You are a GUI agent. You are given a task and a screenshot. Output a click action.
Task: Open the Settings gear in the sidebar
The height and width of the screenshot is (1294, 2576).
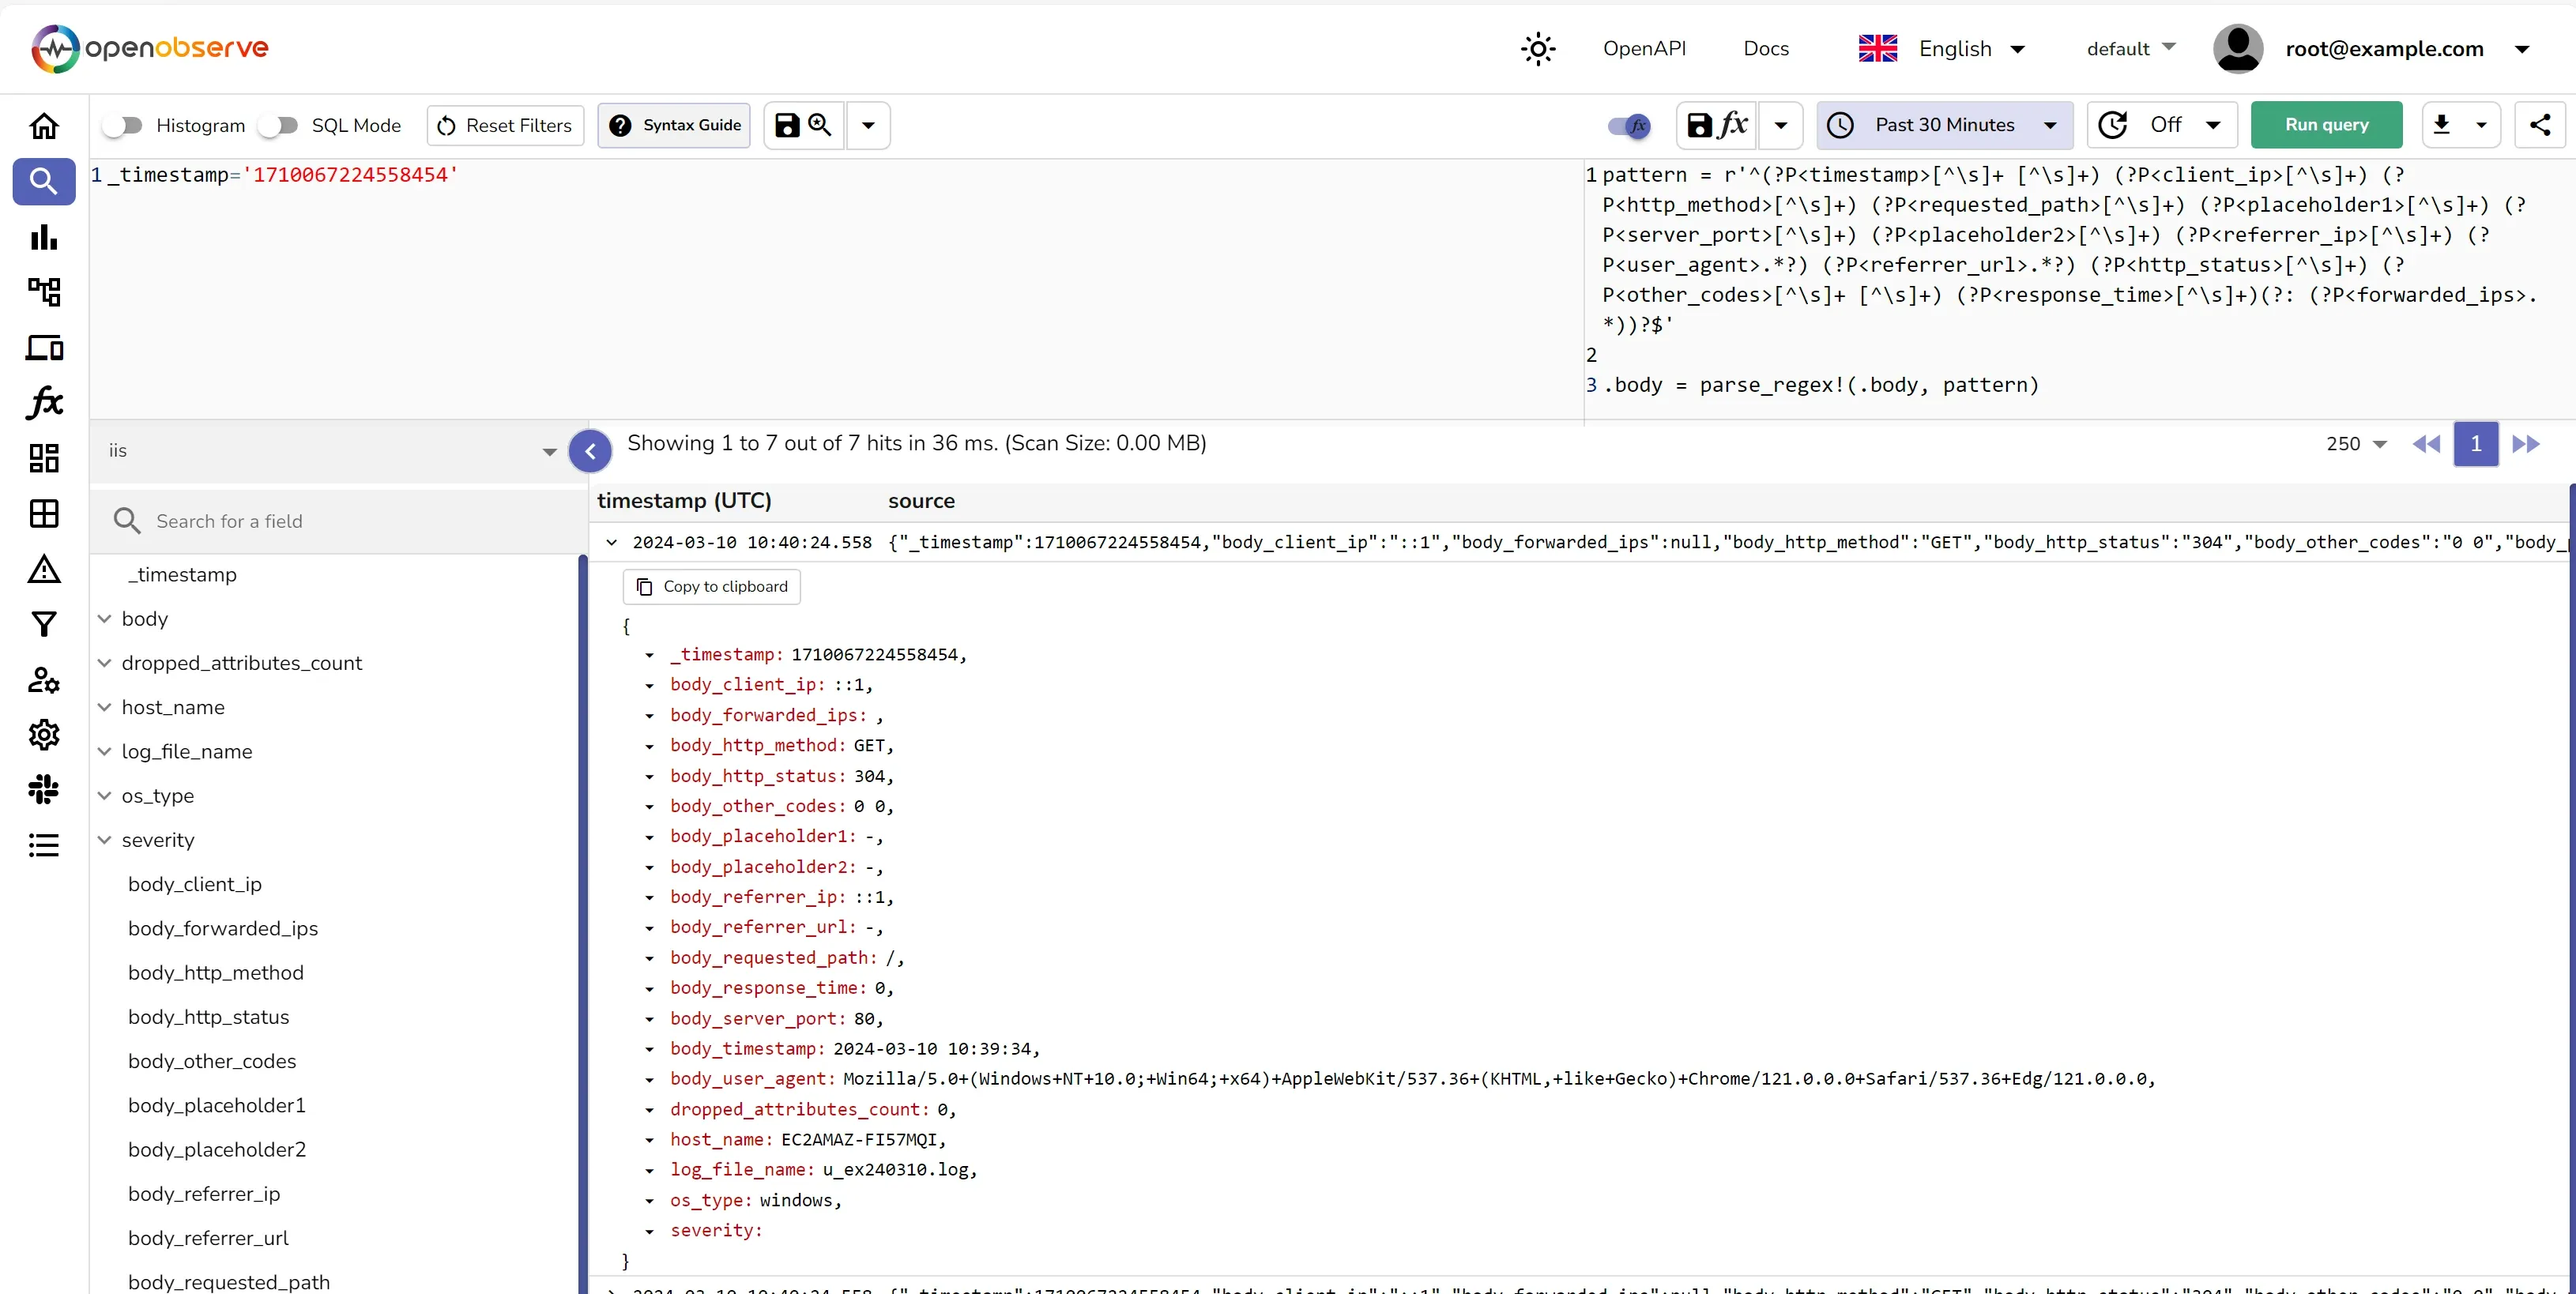(x=44, y=734)
